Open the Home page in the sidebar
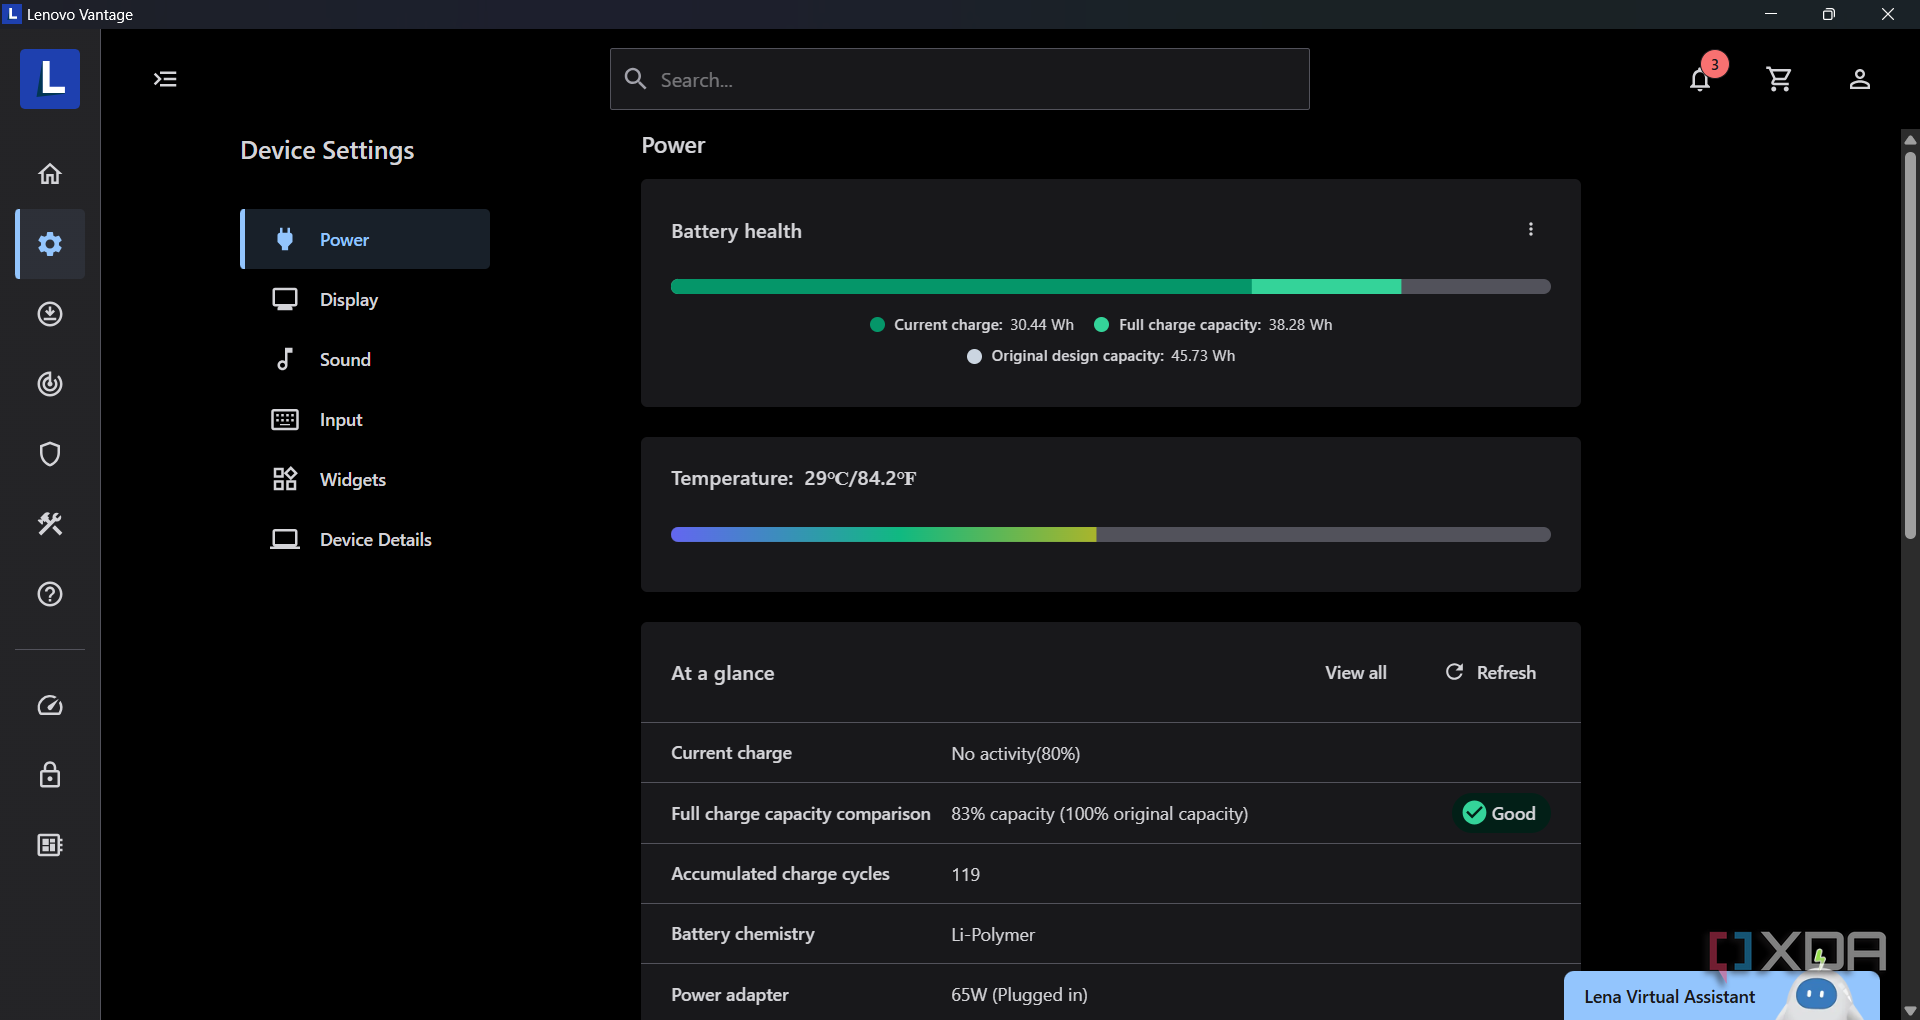Image resolution: width=1920 pixels, height=1020 pixels. click(50, 174)
